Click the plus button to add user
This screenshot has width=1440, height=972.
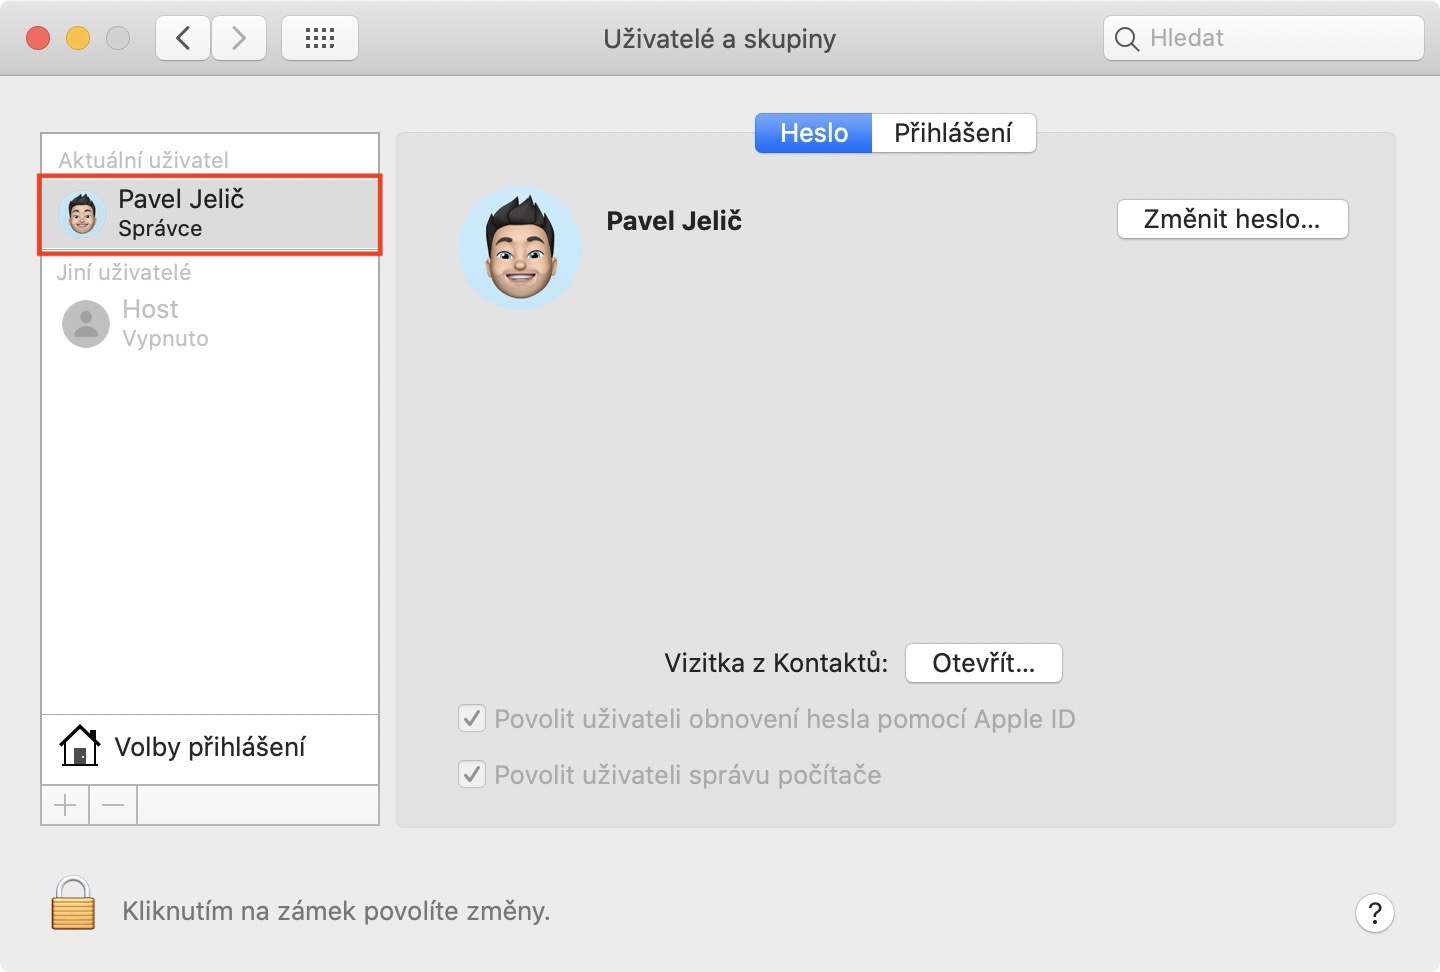65,805
